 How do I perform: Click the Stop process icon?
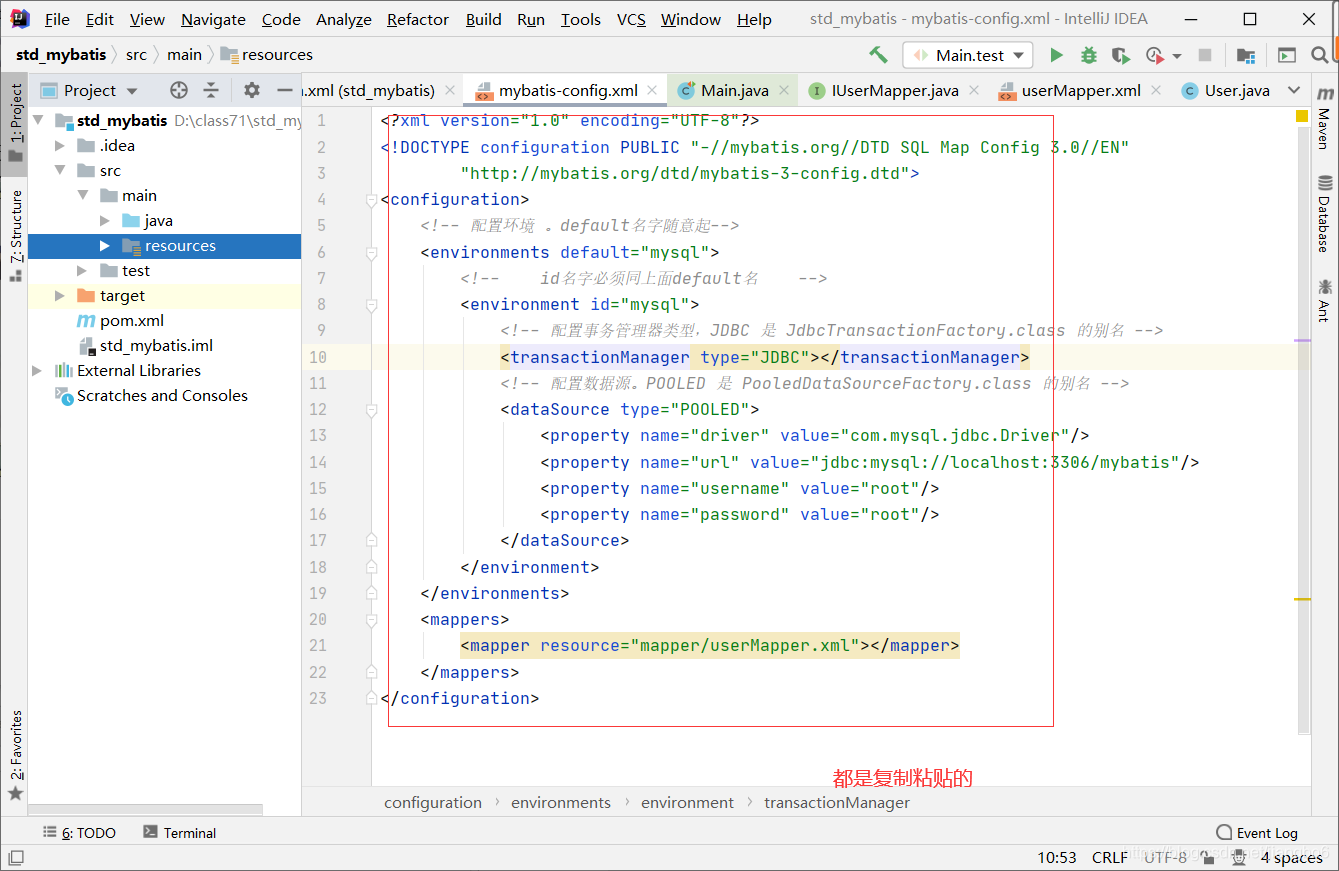coord(1205,55)
